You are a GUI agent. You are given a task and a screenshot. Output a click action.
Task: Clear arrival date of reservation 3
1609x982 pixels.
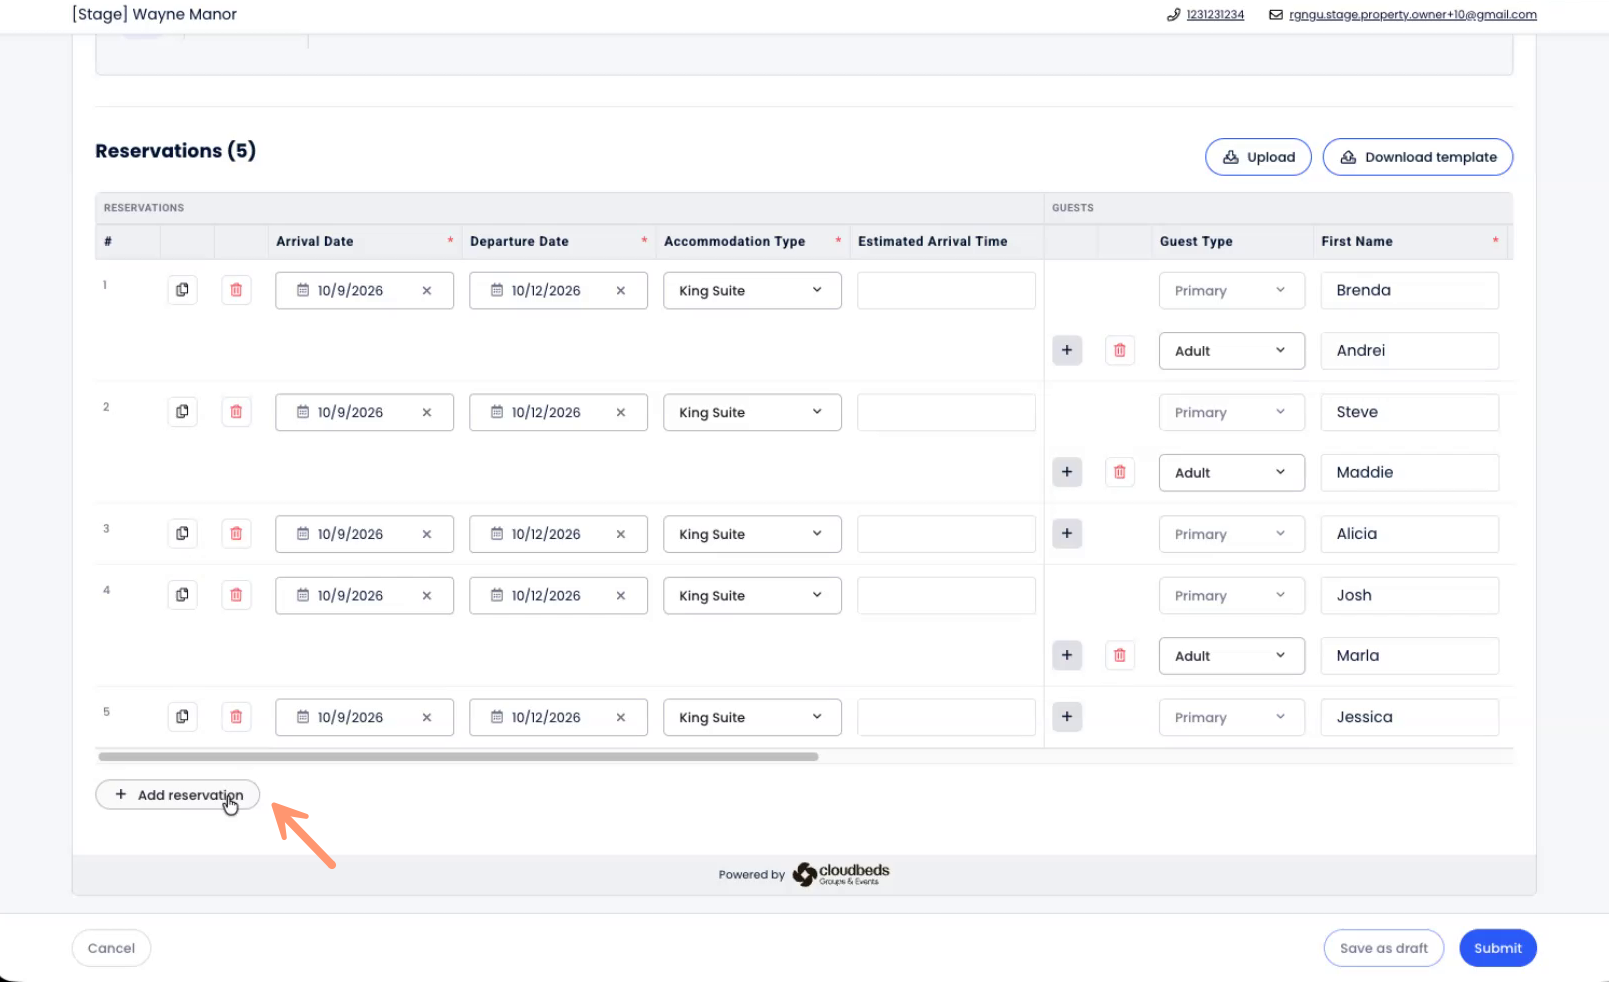pyautogui.click(x=427, y=534)
